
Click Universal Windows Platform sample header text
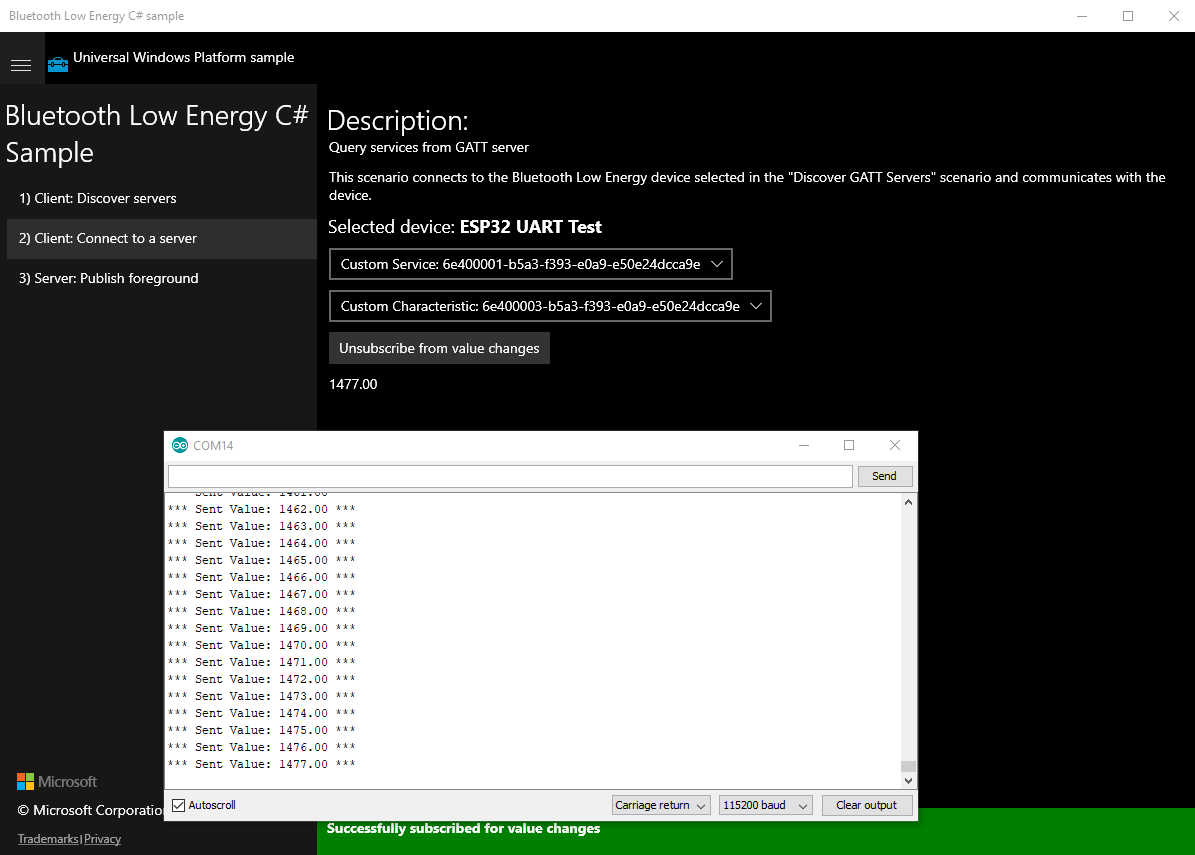[184, 57]
